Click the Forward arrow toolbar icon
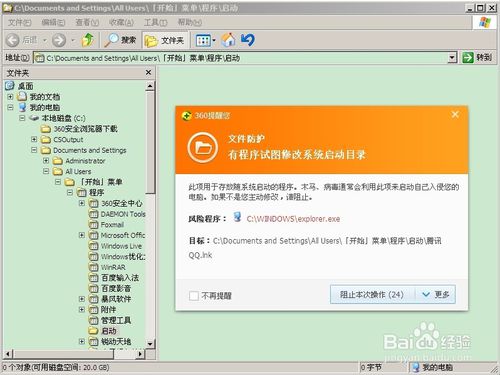The image size is (500, 375). [x=59, y=40]
